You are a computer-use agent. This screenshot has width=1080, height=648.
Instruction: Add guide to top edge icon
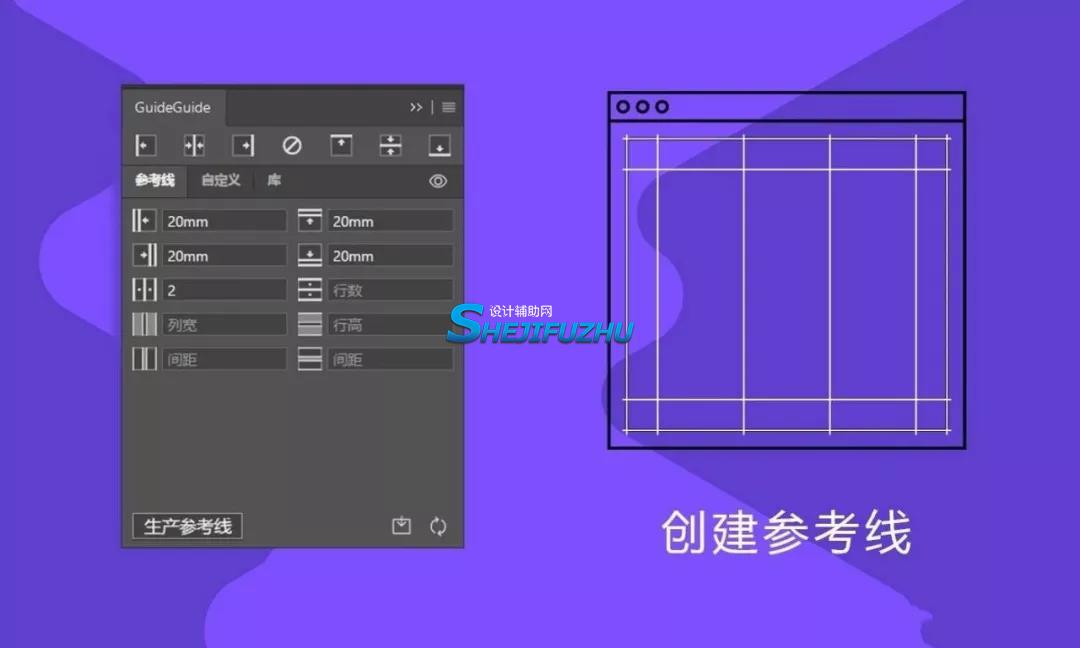point(342,145)
